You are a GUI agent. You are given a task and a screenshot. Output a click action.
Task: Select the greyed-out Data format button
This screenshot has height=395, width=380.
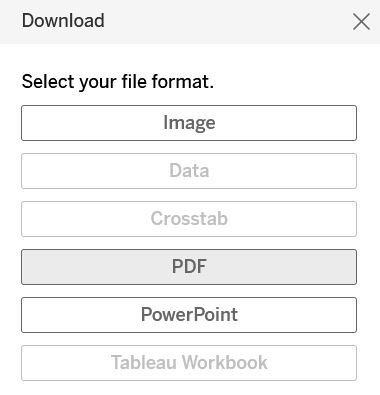(x=189, y=171)
